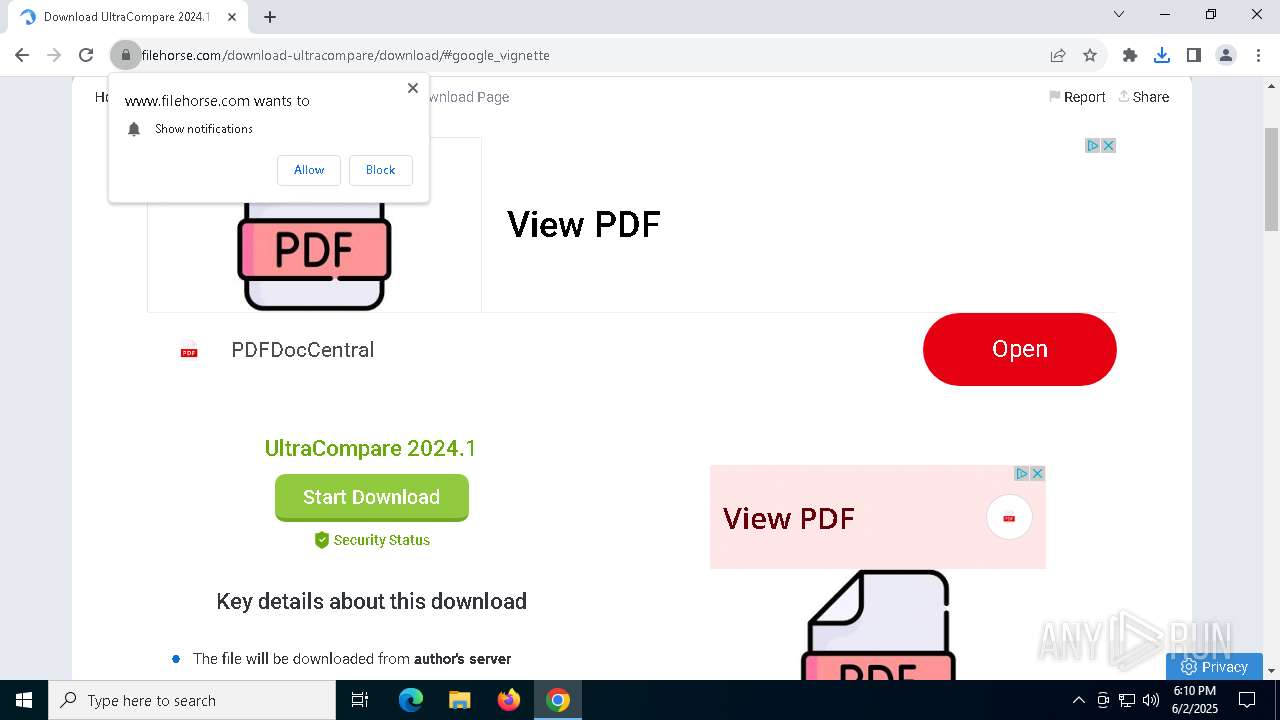
Task: Expand the tab search chevron
Action: [1119, 14]
